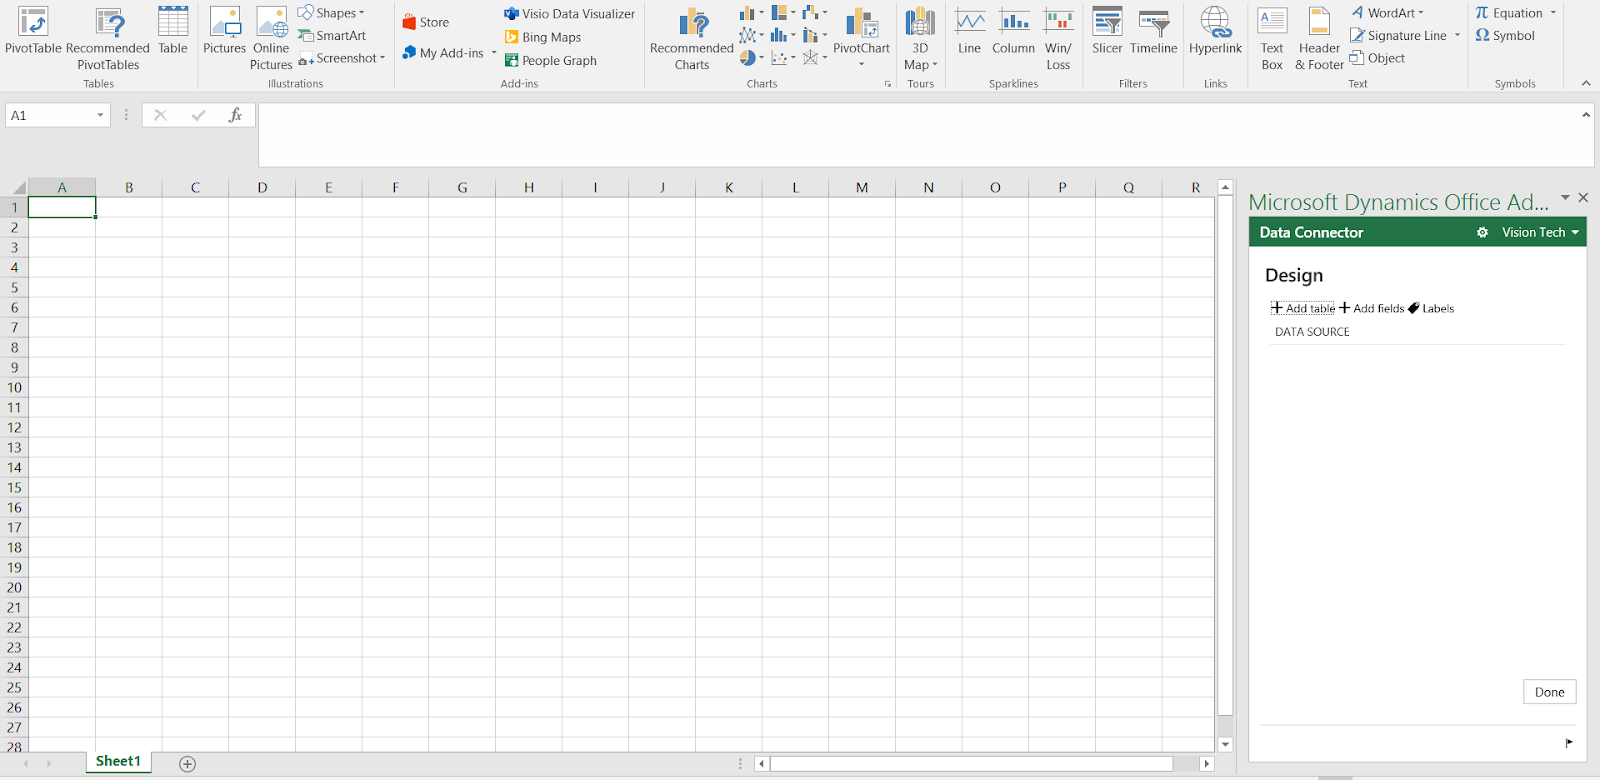Image resolution: width=1600 pixels, height=780 pixels.
Task: Click the DATA SOURCE heading
Action: pos(1312,332)
